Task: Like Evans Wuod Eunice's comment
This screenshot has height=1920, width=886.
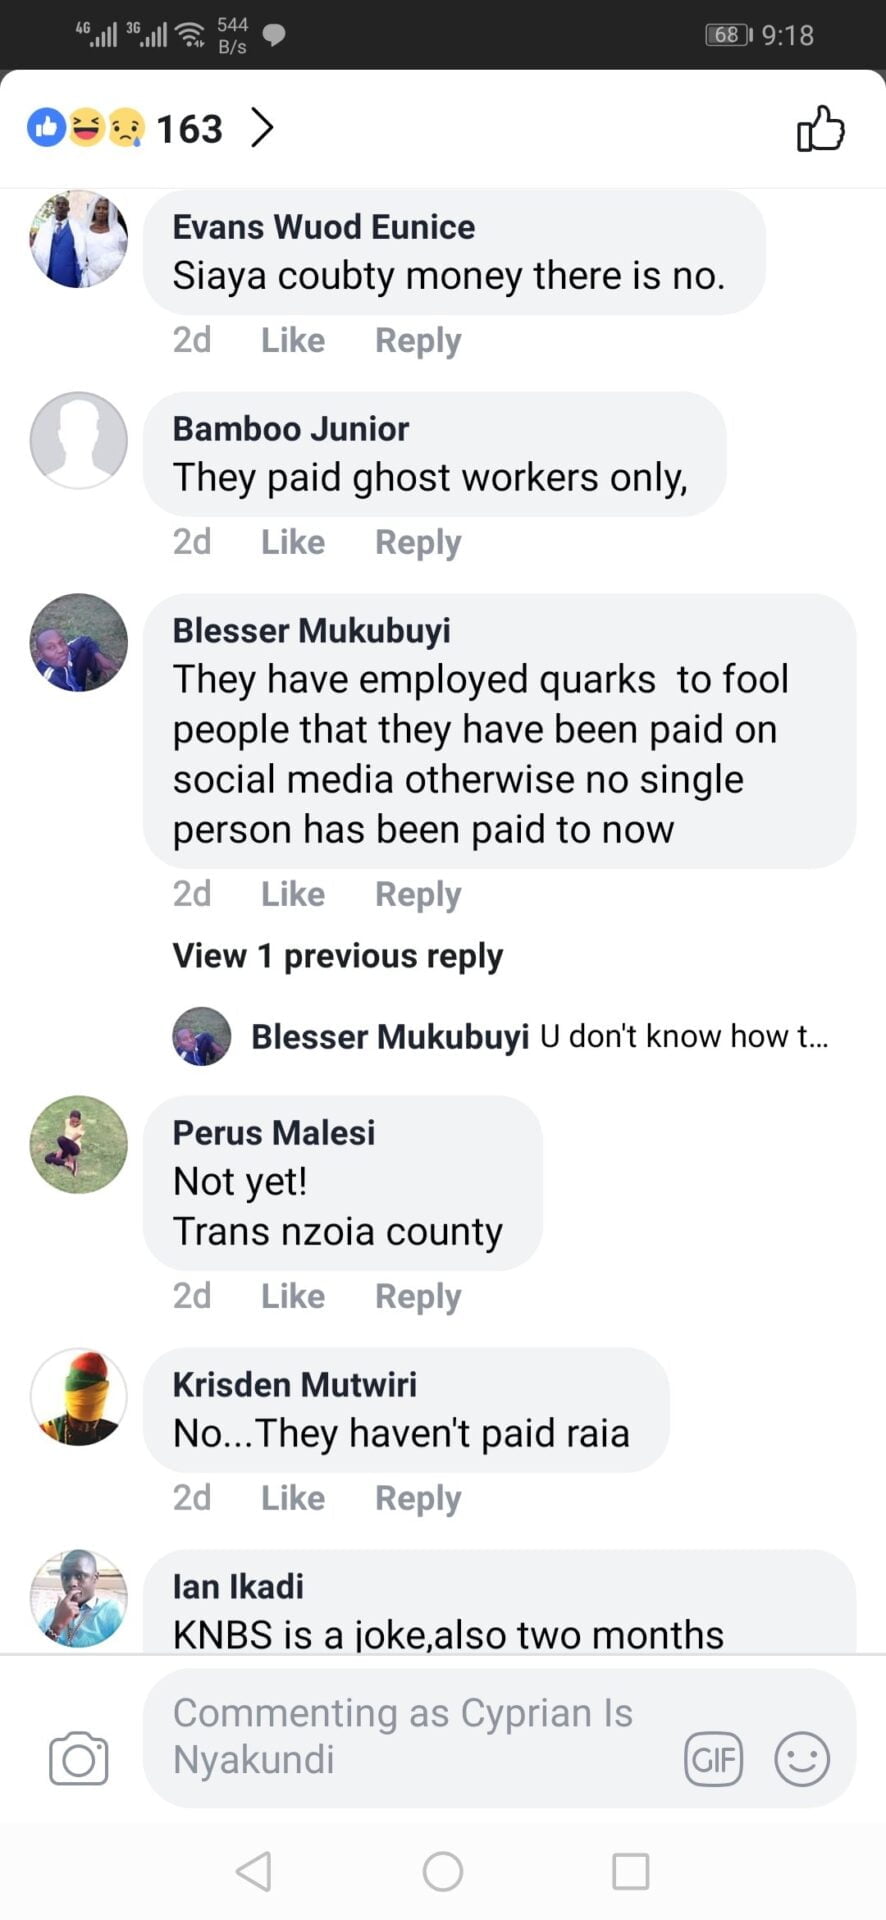Action: click(x=293, y=340)
